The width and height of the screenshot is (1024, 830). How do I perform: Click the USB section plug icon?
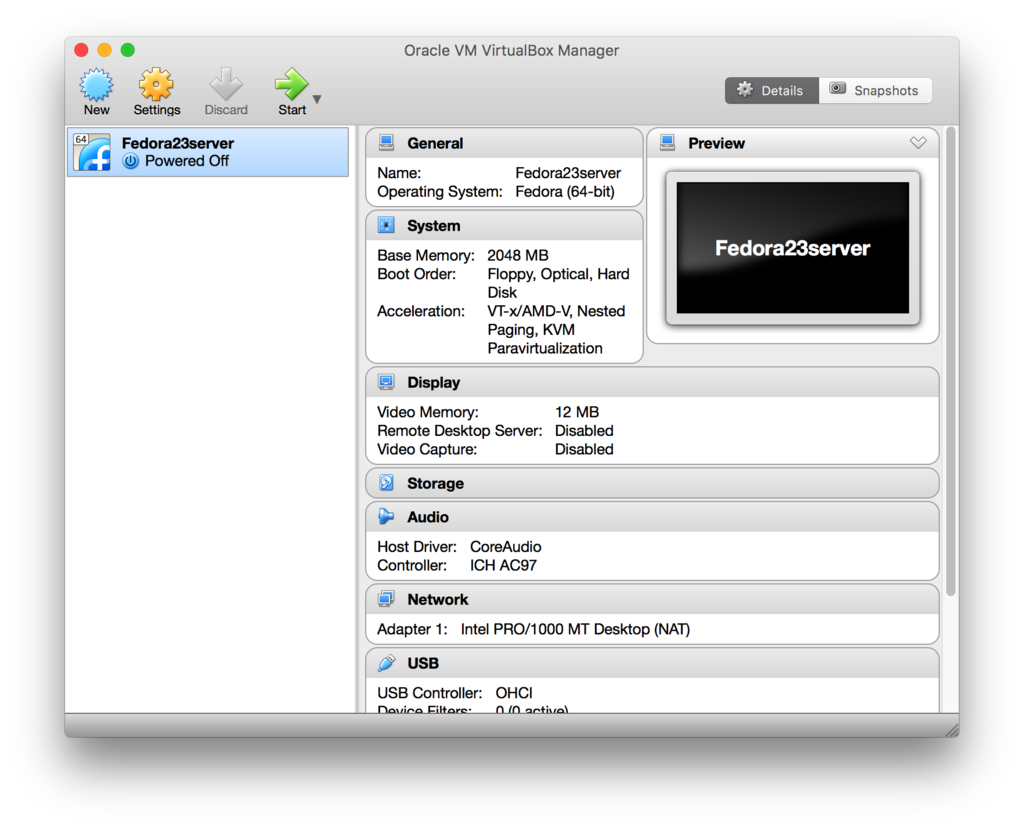(387, 663)
